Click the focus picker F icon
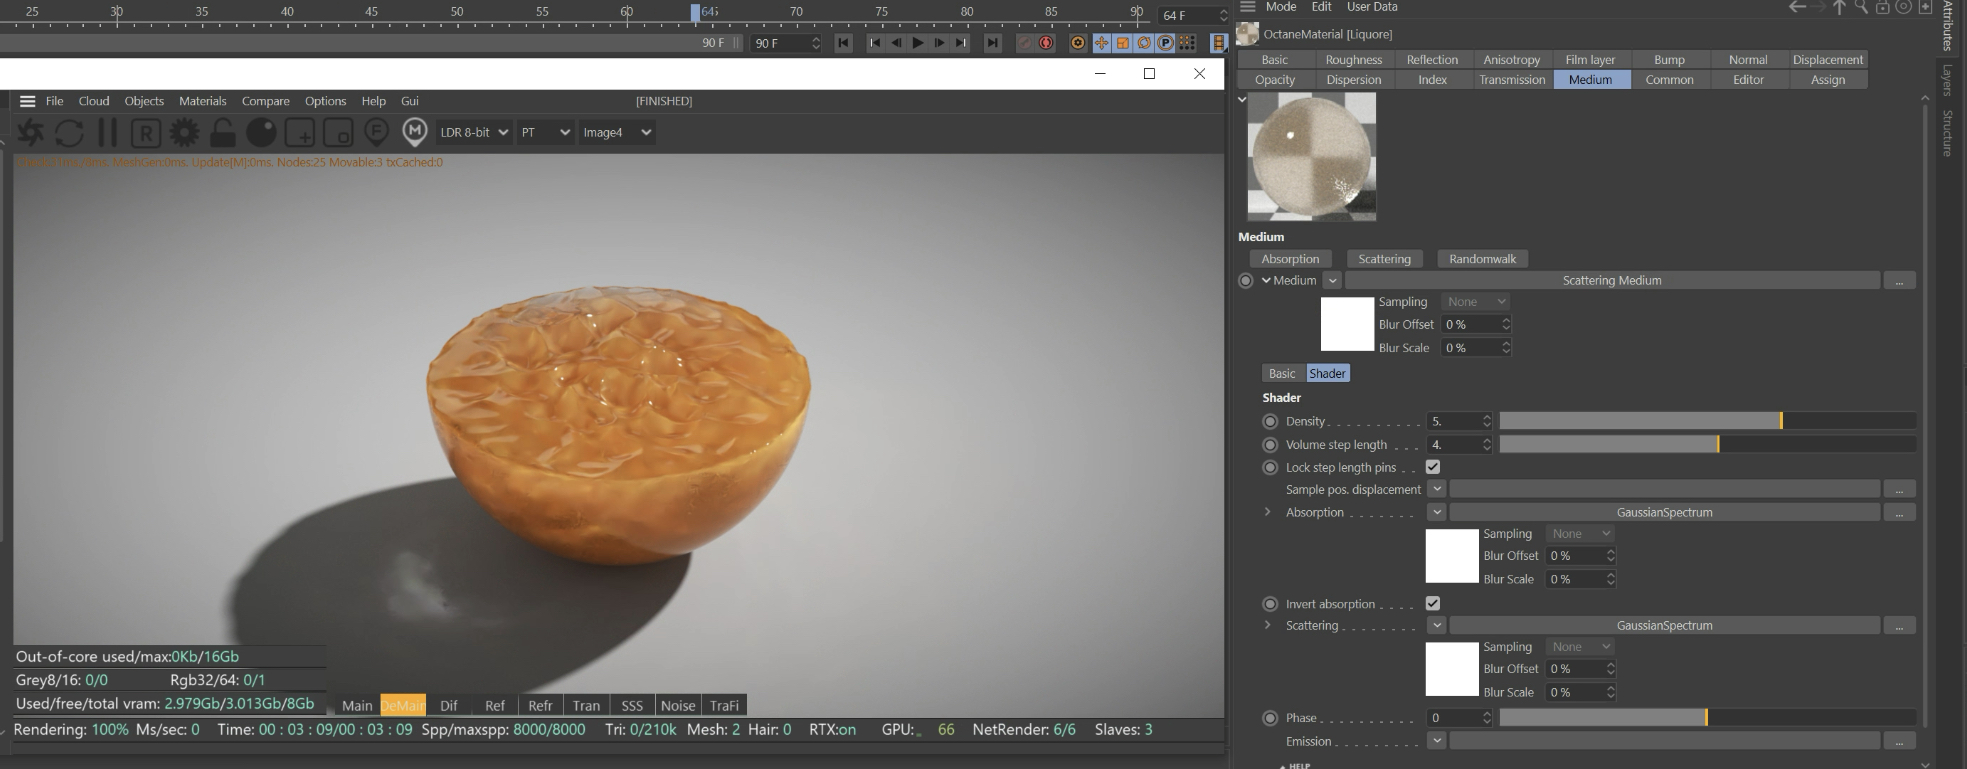Image resolution: width=1967 pixels, height=769 pixels. click(376, 132)
